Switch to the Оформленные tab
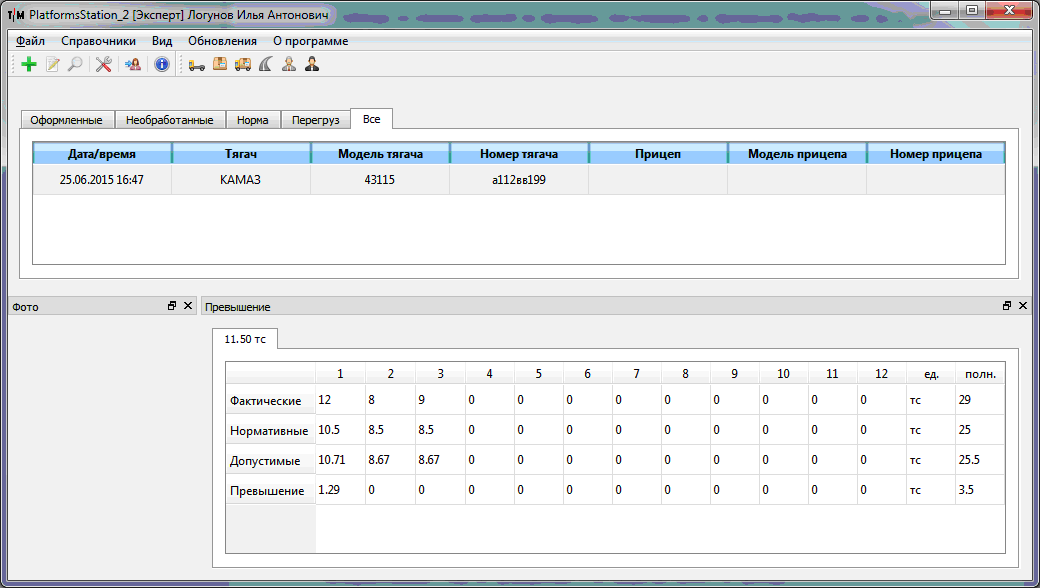The height and width of the screenshot is (588, 1040). [66, 120]
